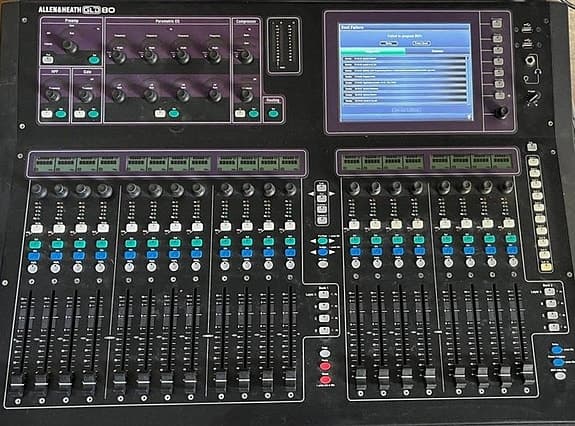This screenshot has width=575, height=426.
Task: Tap the green key in the Preamp section
Action: (94, 60)
